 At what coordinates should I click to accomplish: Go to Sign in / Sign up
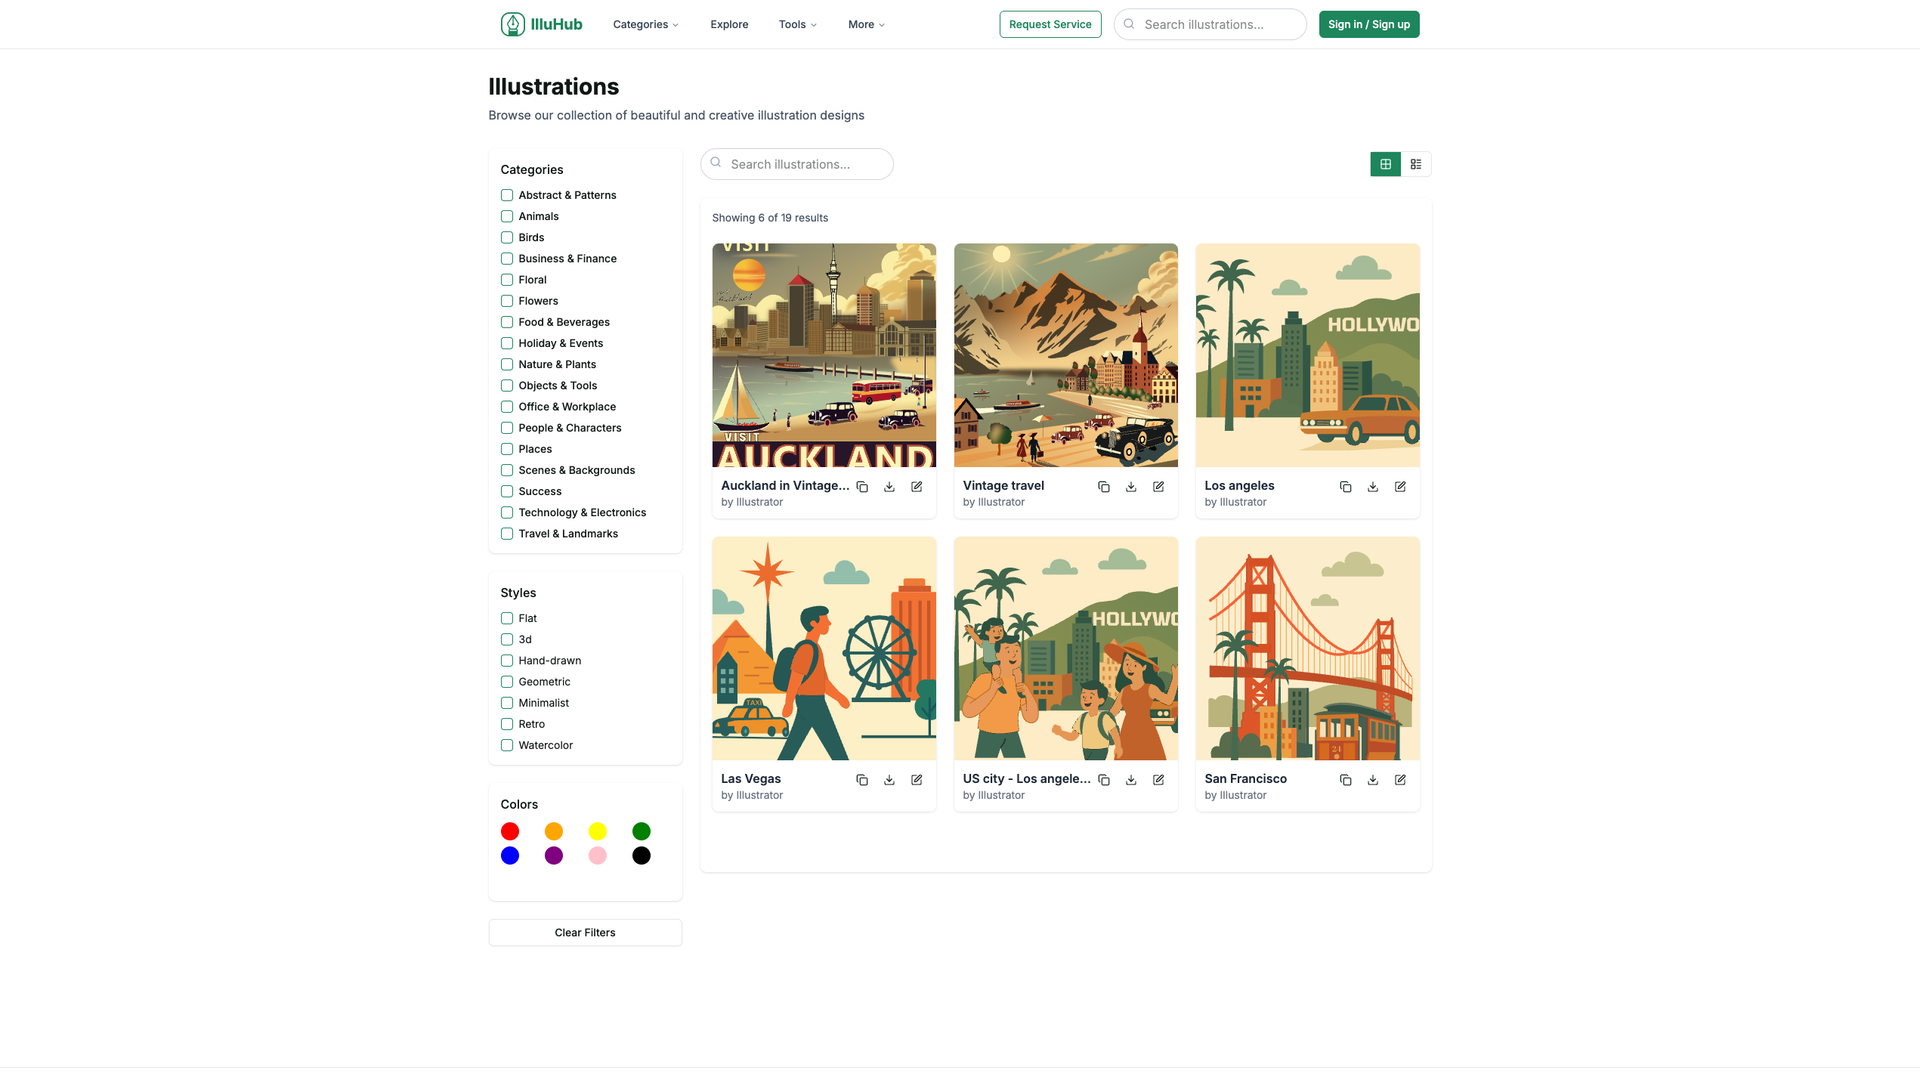coord(1368,23)
